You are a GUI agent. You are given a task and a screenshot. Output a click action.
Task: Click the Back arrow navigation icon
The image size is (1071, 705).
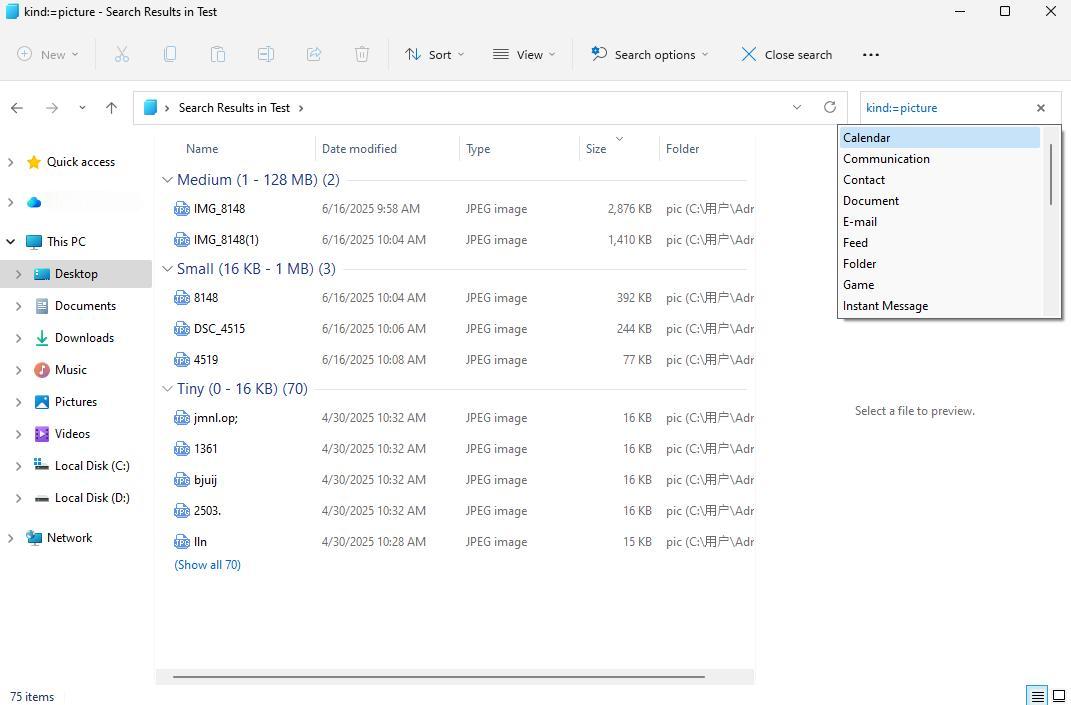click(x=17, y=108)
